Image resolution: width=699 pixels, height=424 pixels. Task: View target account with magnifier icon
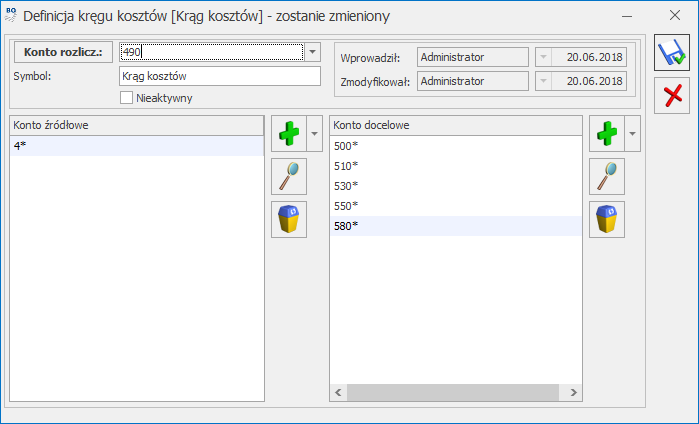[x=607, y=176]
